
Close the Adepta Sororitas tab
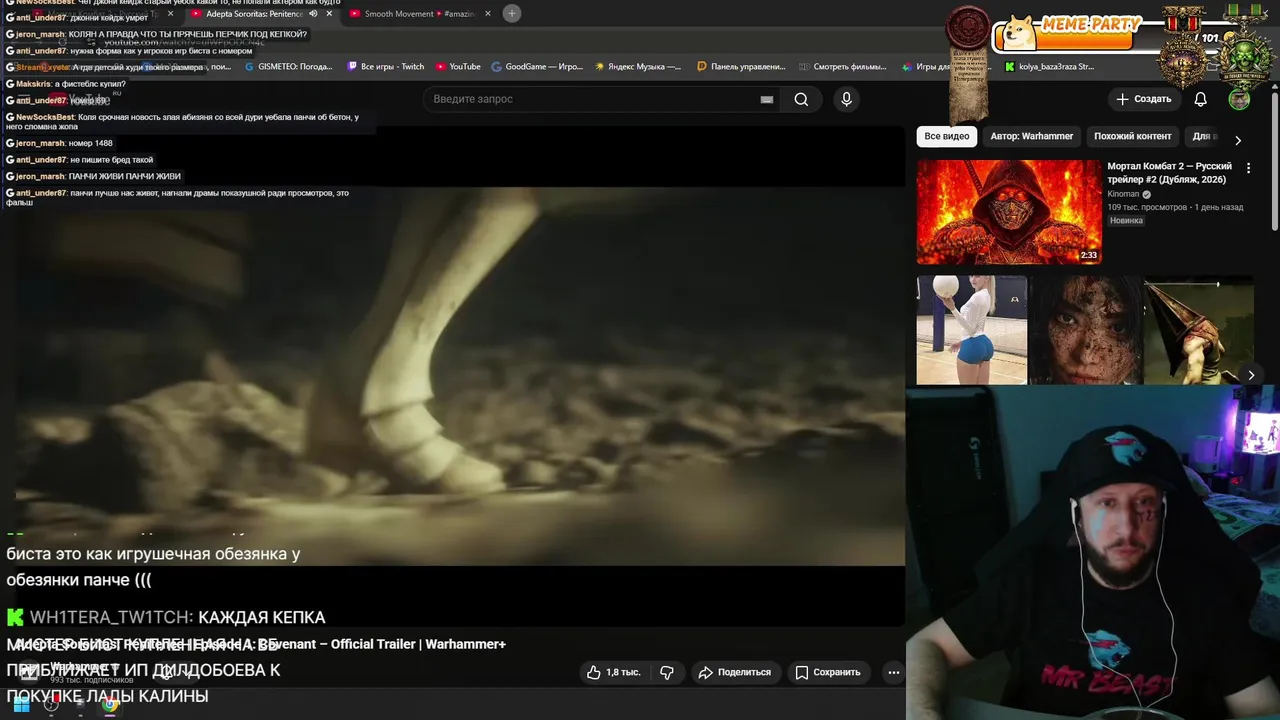pos(329,13)
